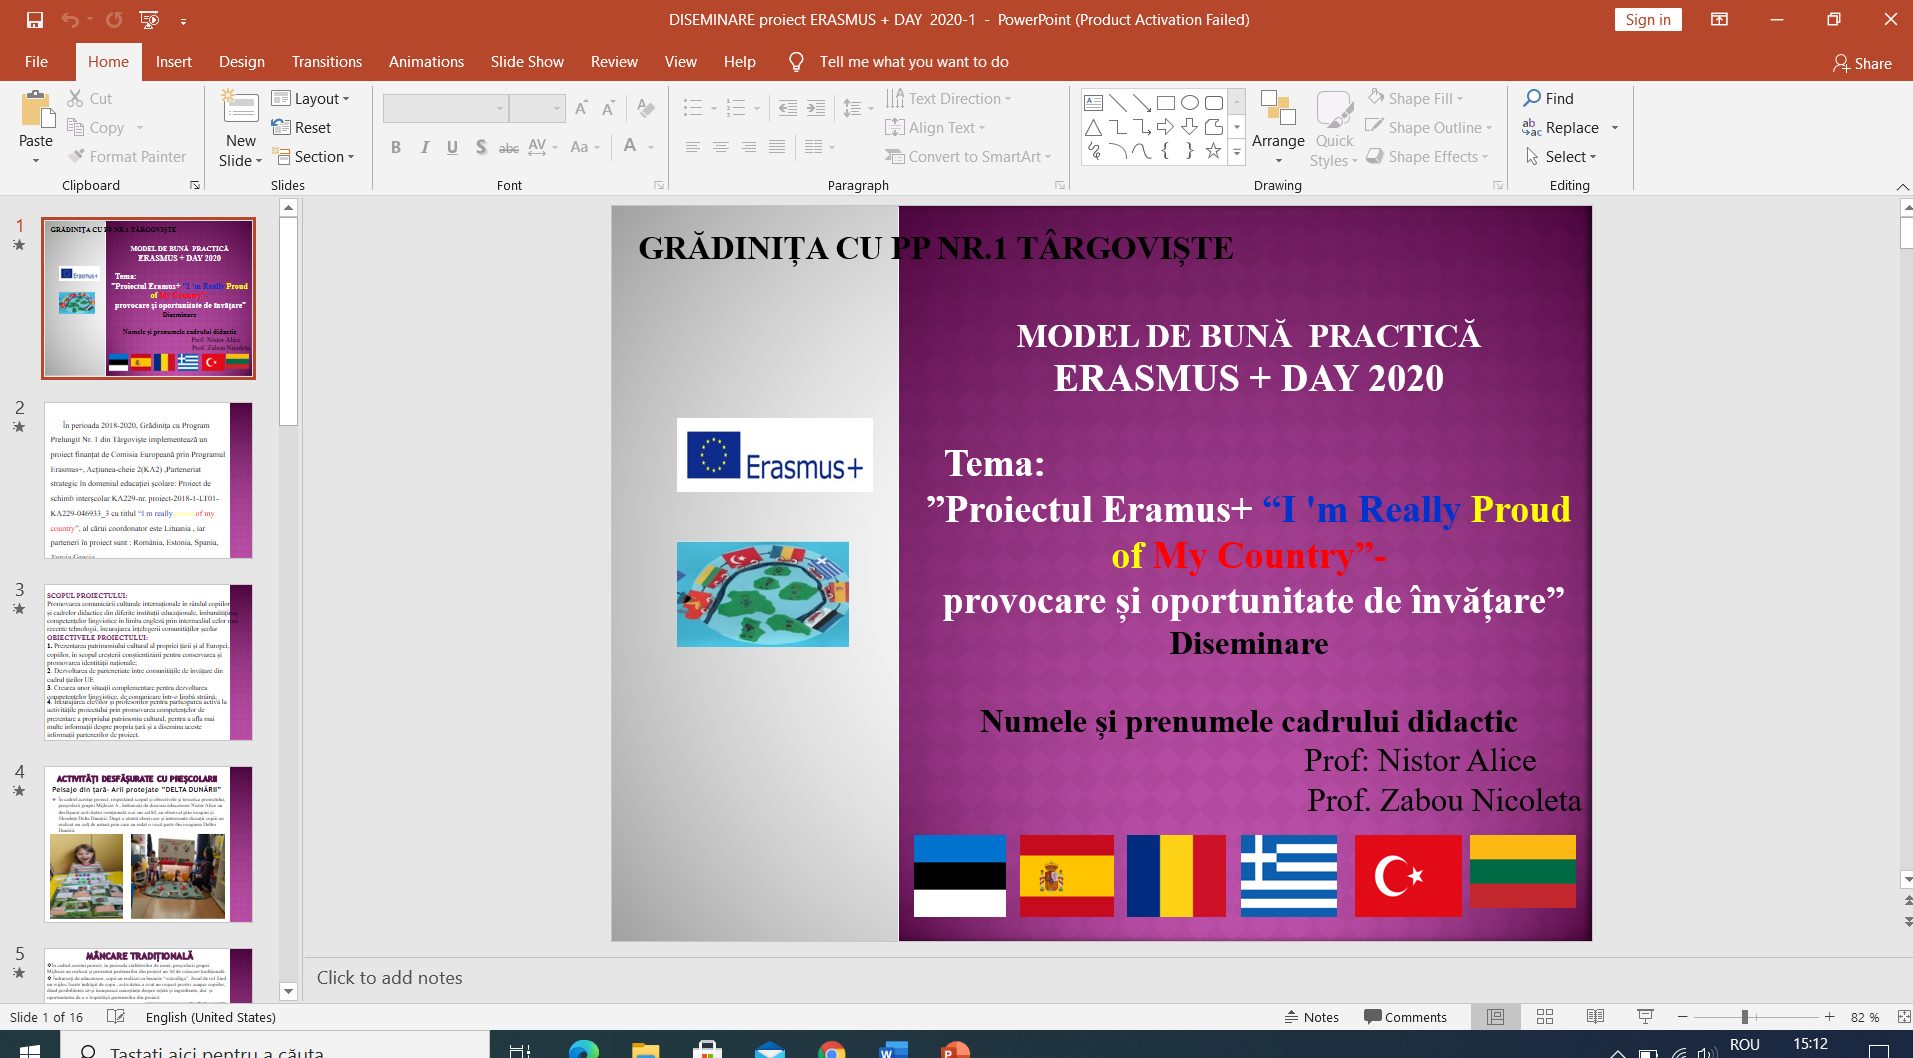This screenshot has height=1058, width=1913.
Task: Click the Save icon in title bar
Action: coord(35,20)
